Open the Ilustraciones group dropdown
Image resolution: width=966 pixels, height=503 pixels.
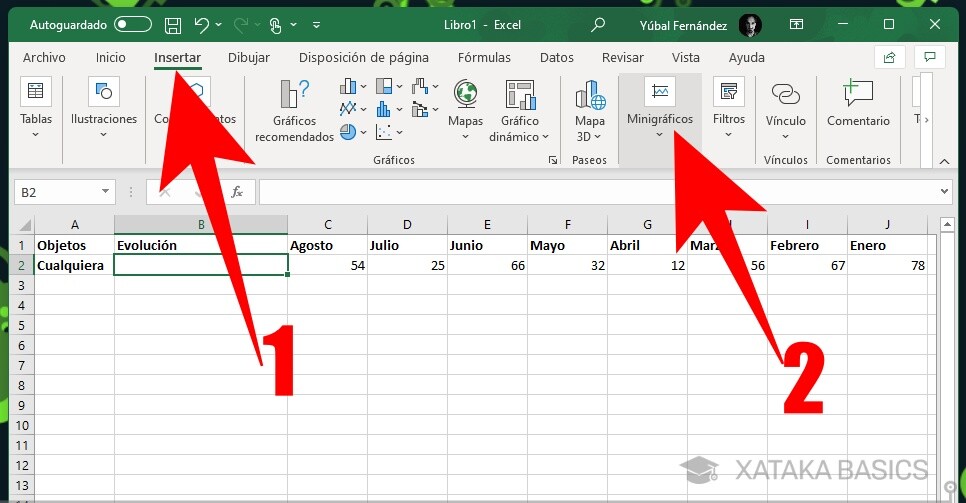click(x=104, y=108)
